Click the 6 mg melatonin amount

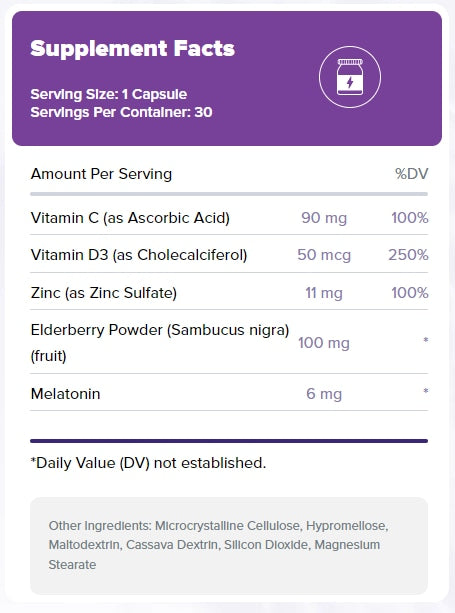coord(324,394)
